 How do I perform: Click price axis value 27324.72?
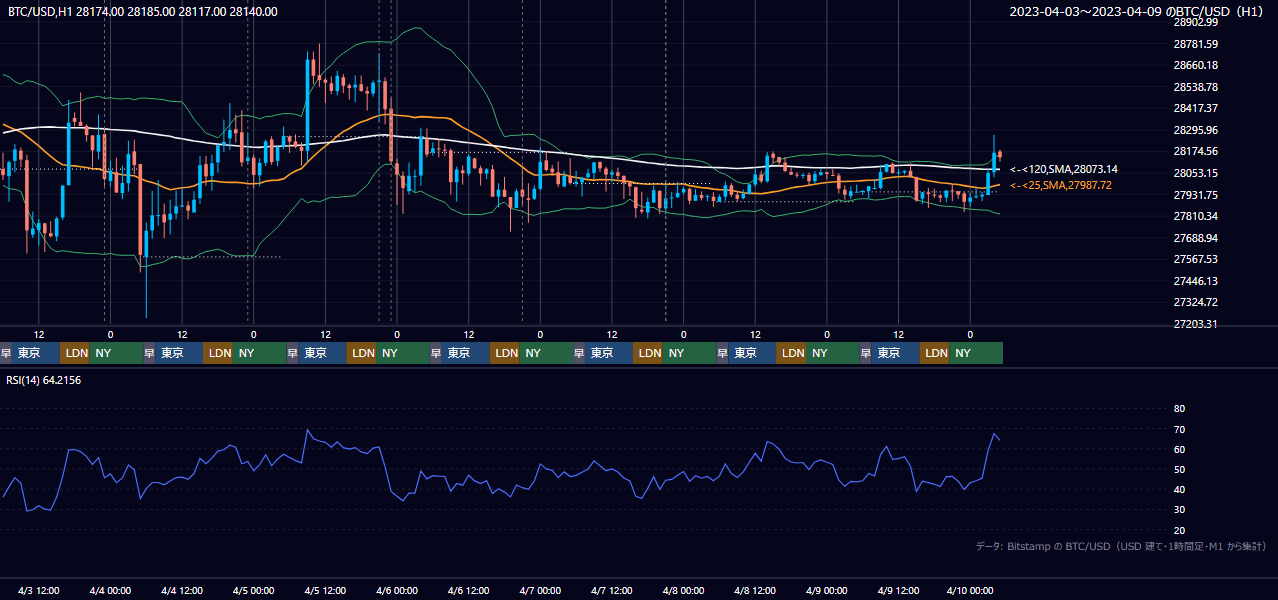click(1195, 302)
